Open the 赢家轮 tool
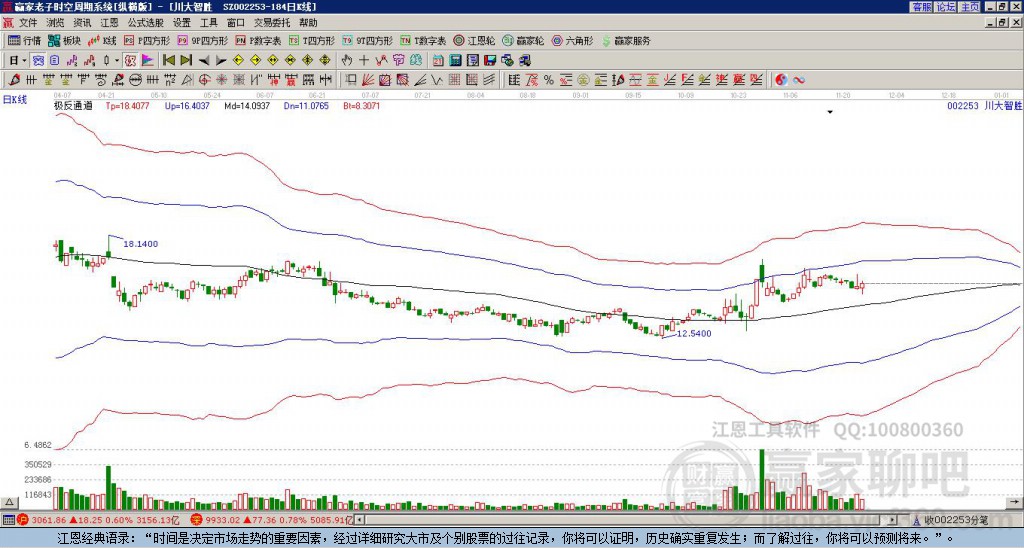 click(x=523, y=41)
